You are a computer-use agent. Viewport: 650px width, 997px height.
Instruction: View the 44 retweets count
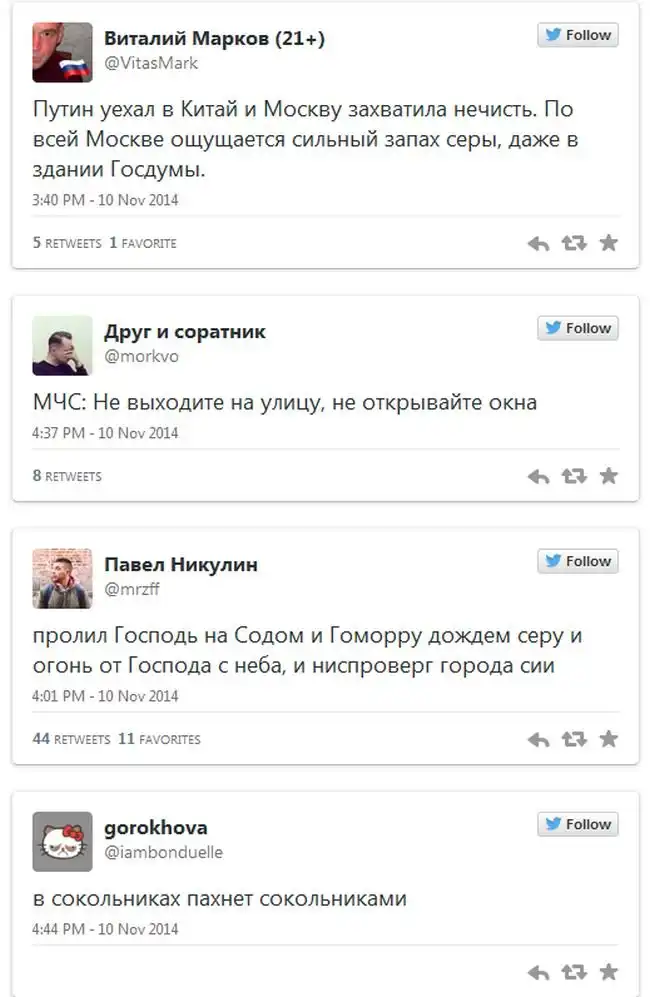point(71,739)
